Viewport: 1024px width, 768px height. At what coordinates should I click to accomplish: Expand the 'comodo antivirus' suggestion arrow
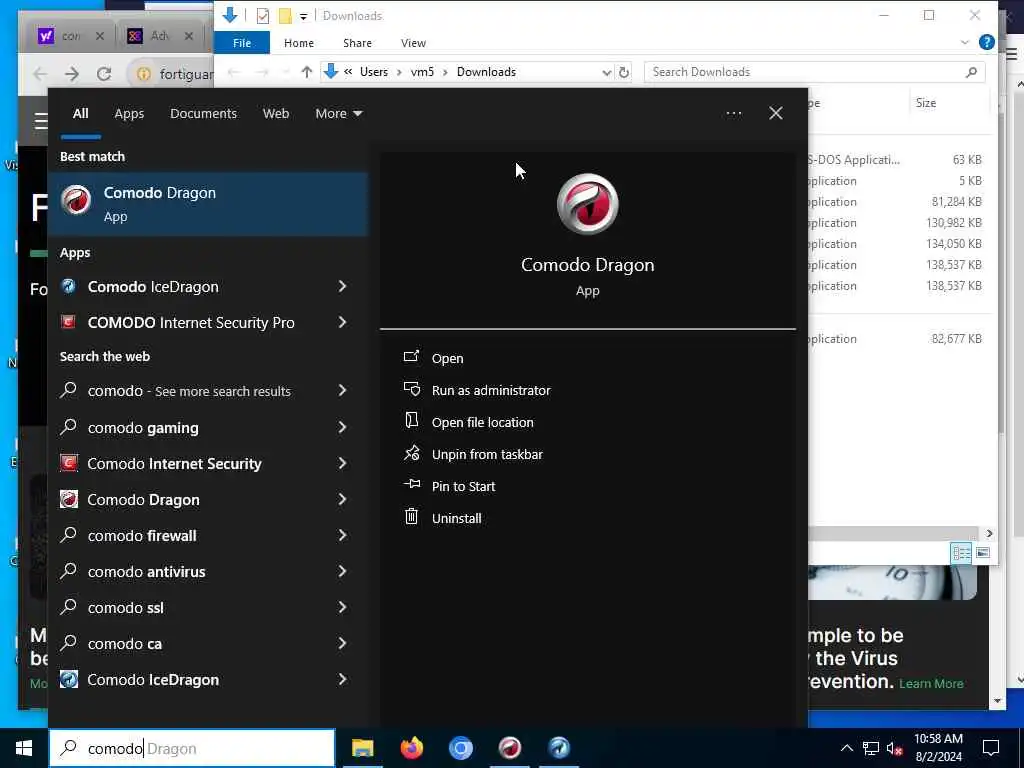click(x=342, y=571)
